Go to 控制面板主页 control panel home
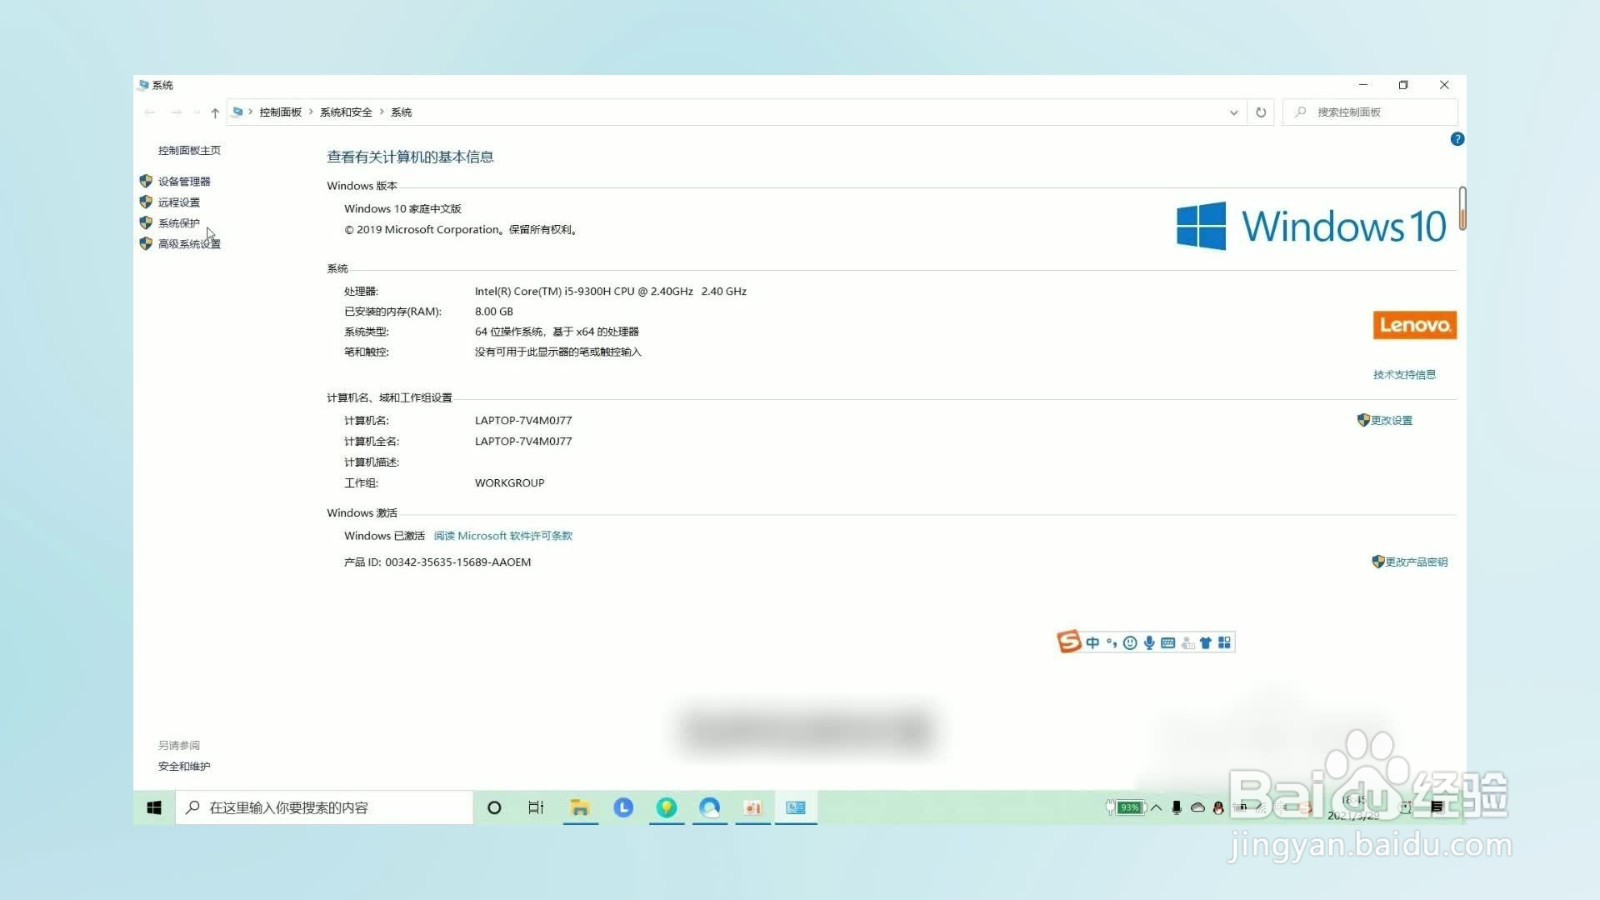 click(x=189, y=150)
